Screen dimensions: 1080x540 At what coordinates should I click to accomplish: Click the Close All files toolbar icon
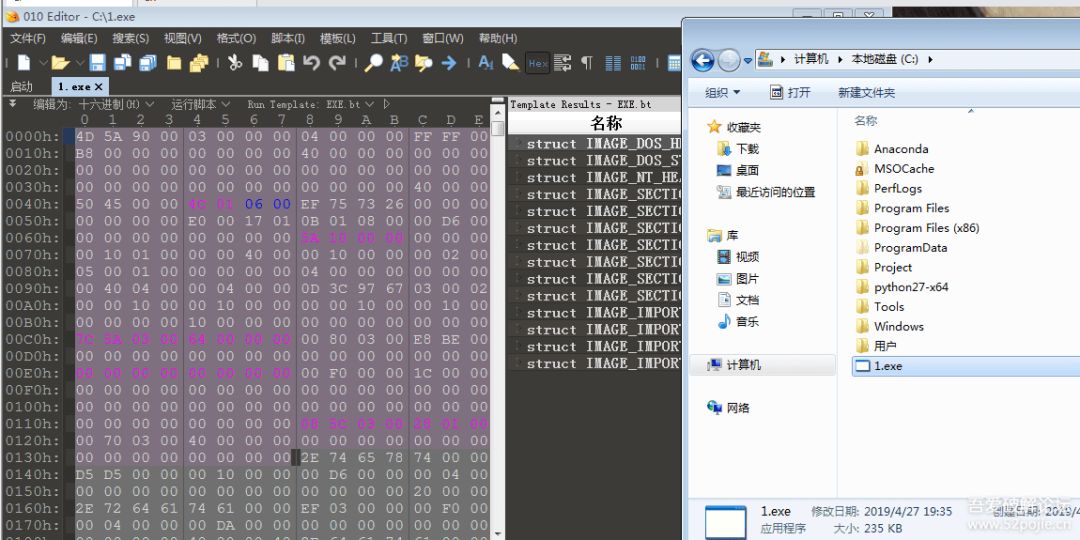point(199,63)
